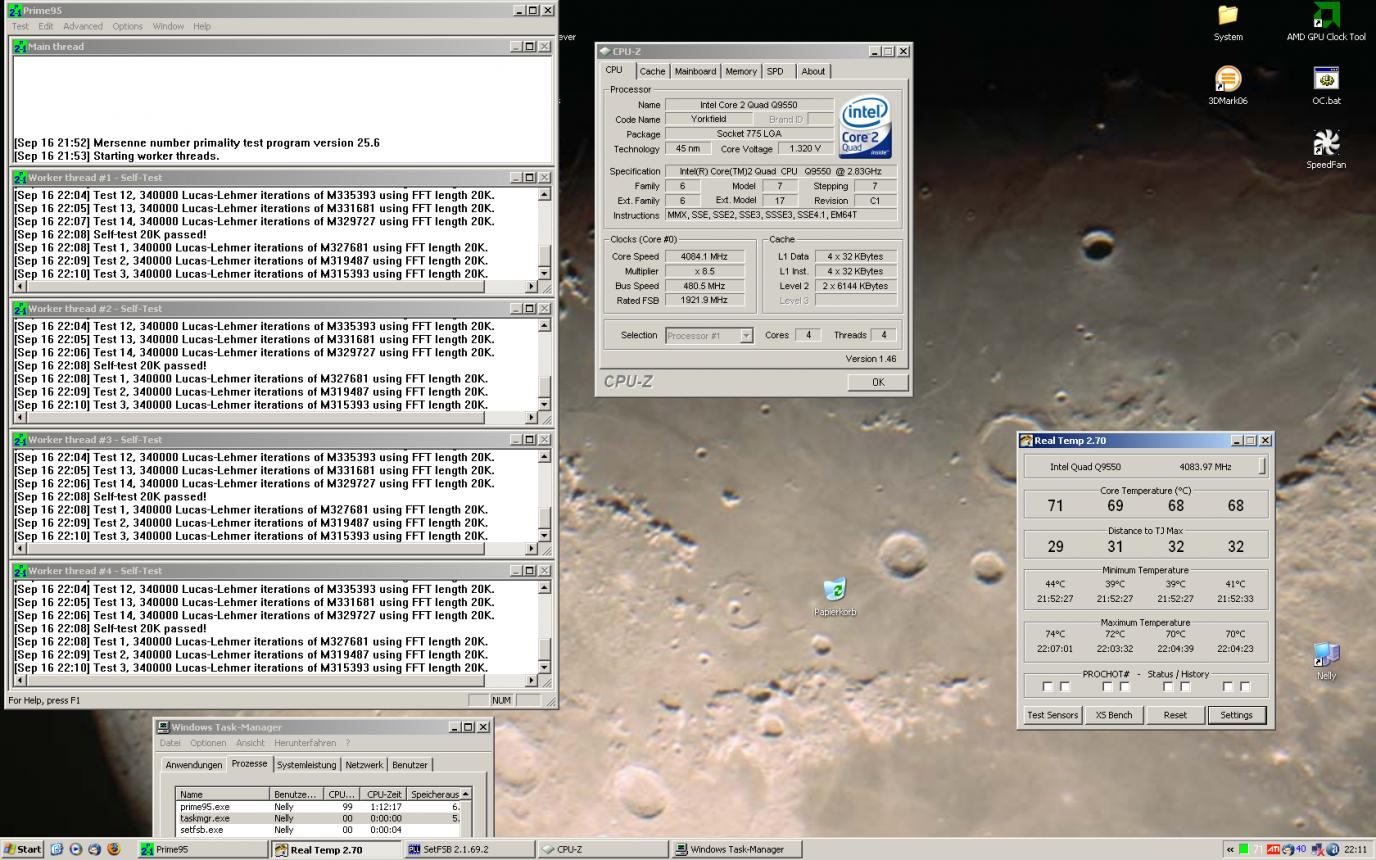Click the Worker thread #3 window icon
Image resolution: width=1376 pixels, height=860 pixels.
click(x=21, y=440)
